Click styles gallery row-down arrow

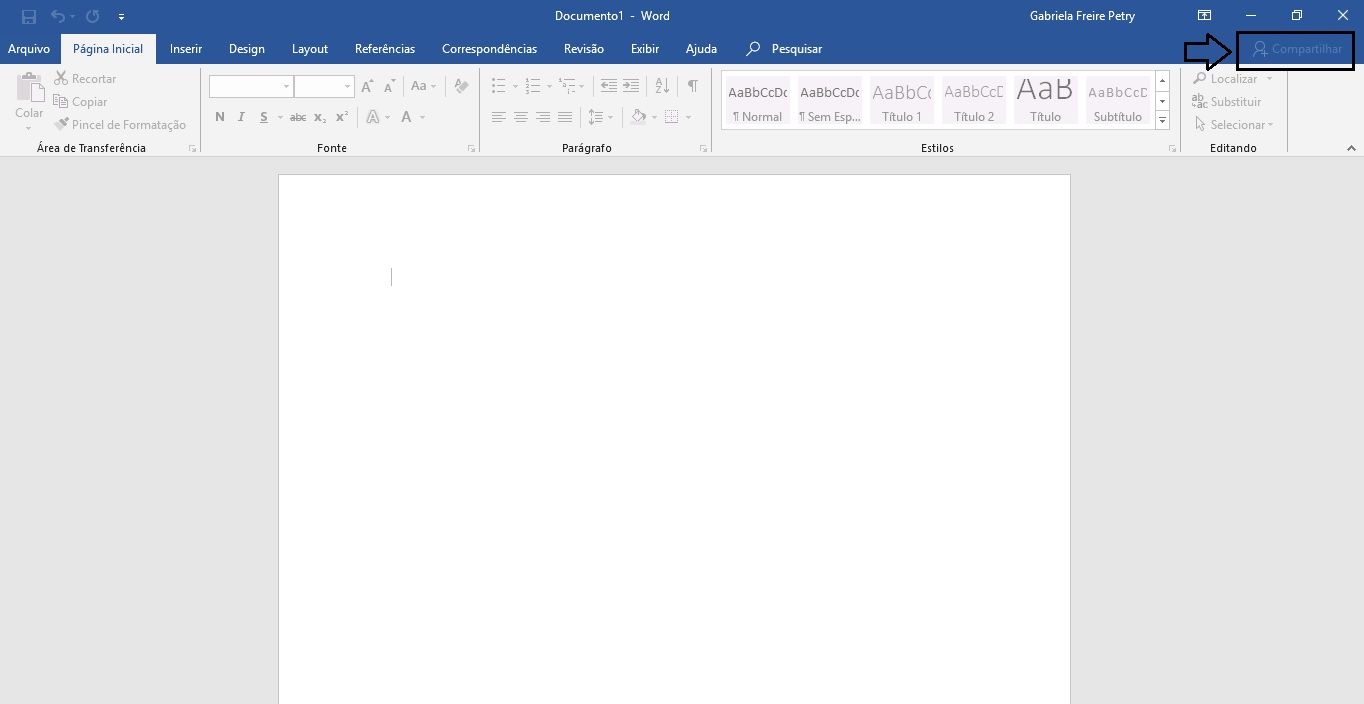[x=1162, y=101]
